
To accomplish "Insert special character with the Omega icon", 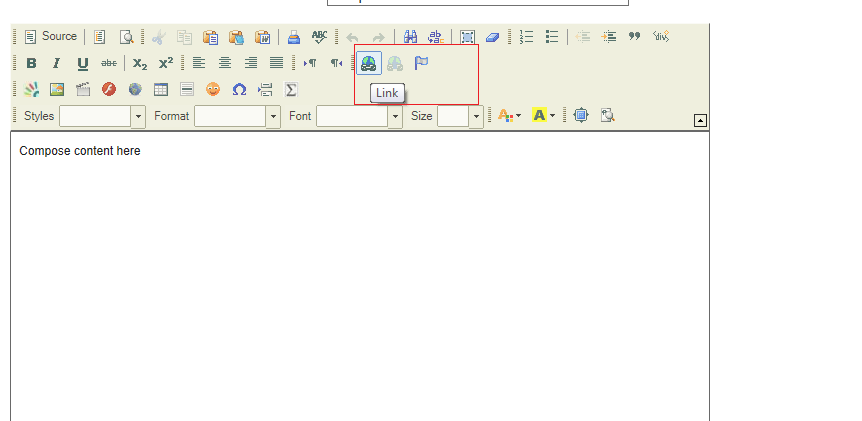I will pos(239,89).
